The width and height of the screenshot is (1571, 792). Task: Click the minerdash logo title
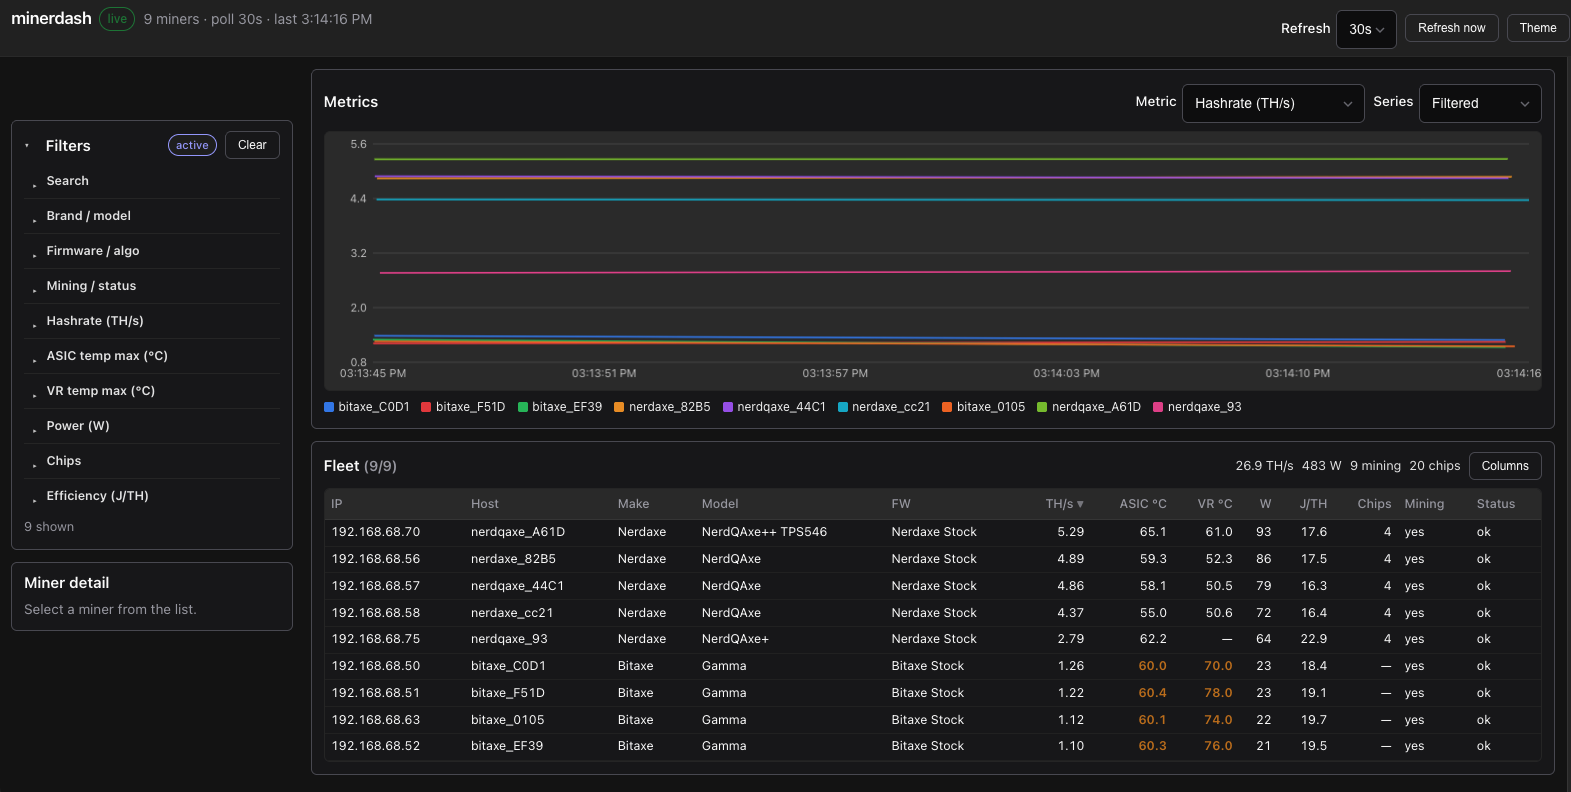51,18
